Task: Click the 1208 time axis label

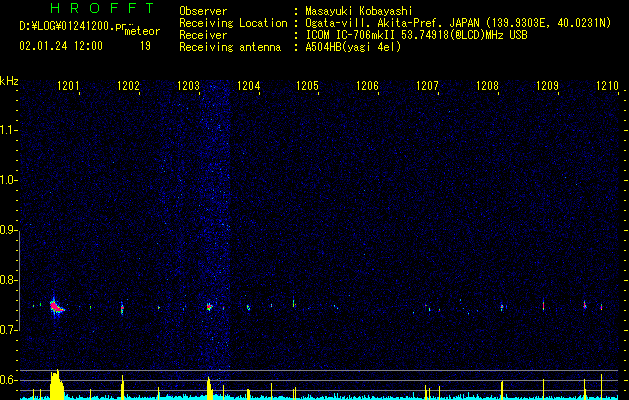Action: (x=487, y=85)
